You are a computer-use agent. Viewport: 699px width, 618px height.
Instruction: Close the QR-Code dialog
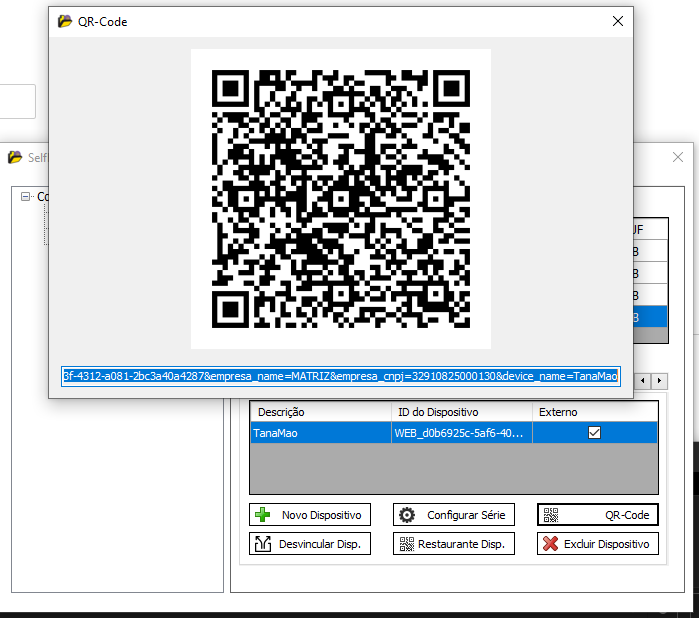click(618, 21)
